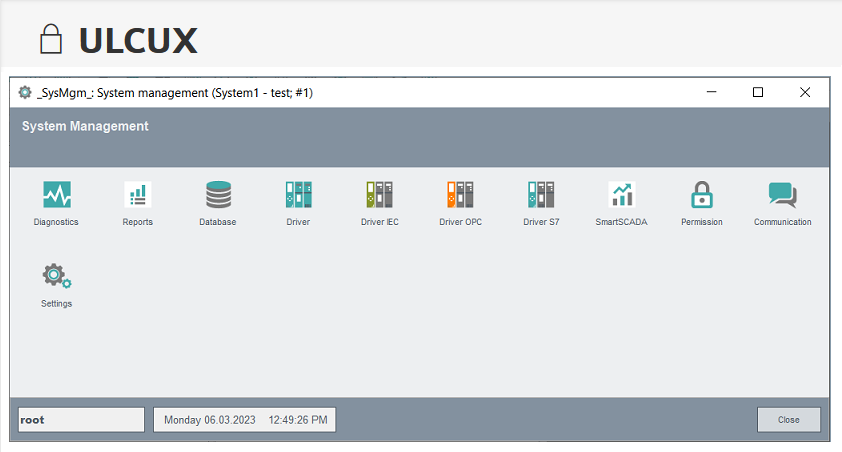The width and height of the screenshot is (842, 452).
Task: Click the Close button at bottom right
Action: tap(789, 420)
